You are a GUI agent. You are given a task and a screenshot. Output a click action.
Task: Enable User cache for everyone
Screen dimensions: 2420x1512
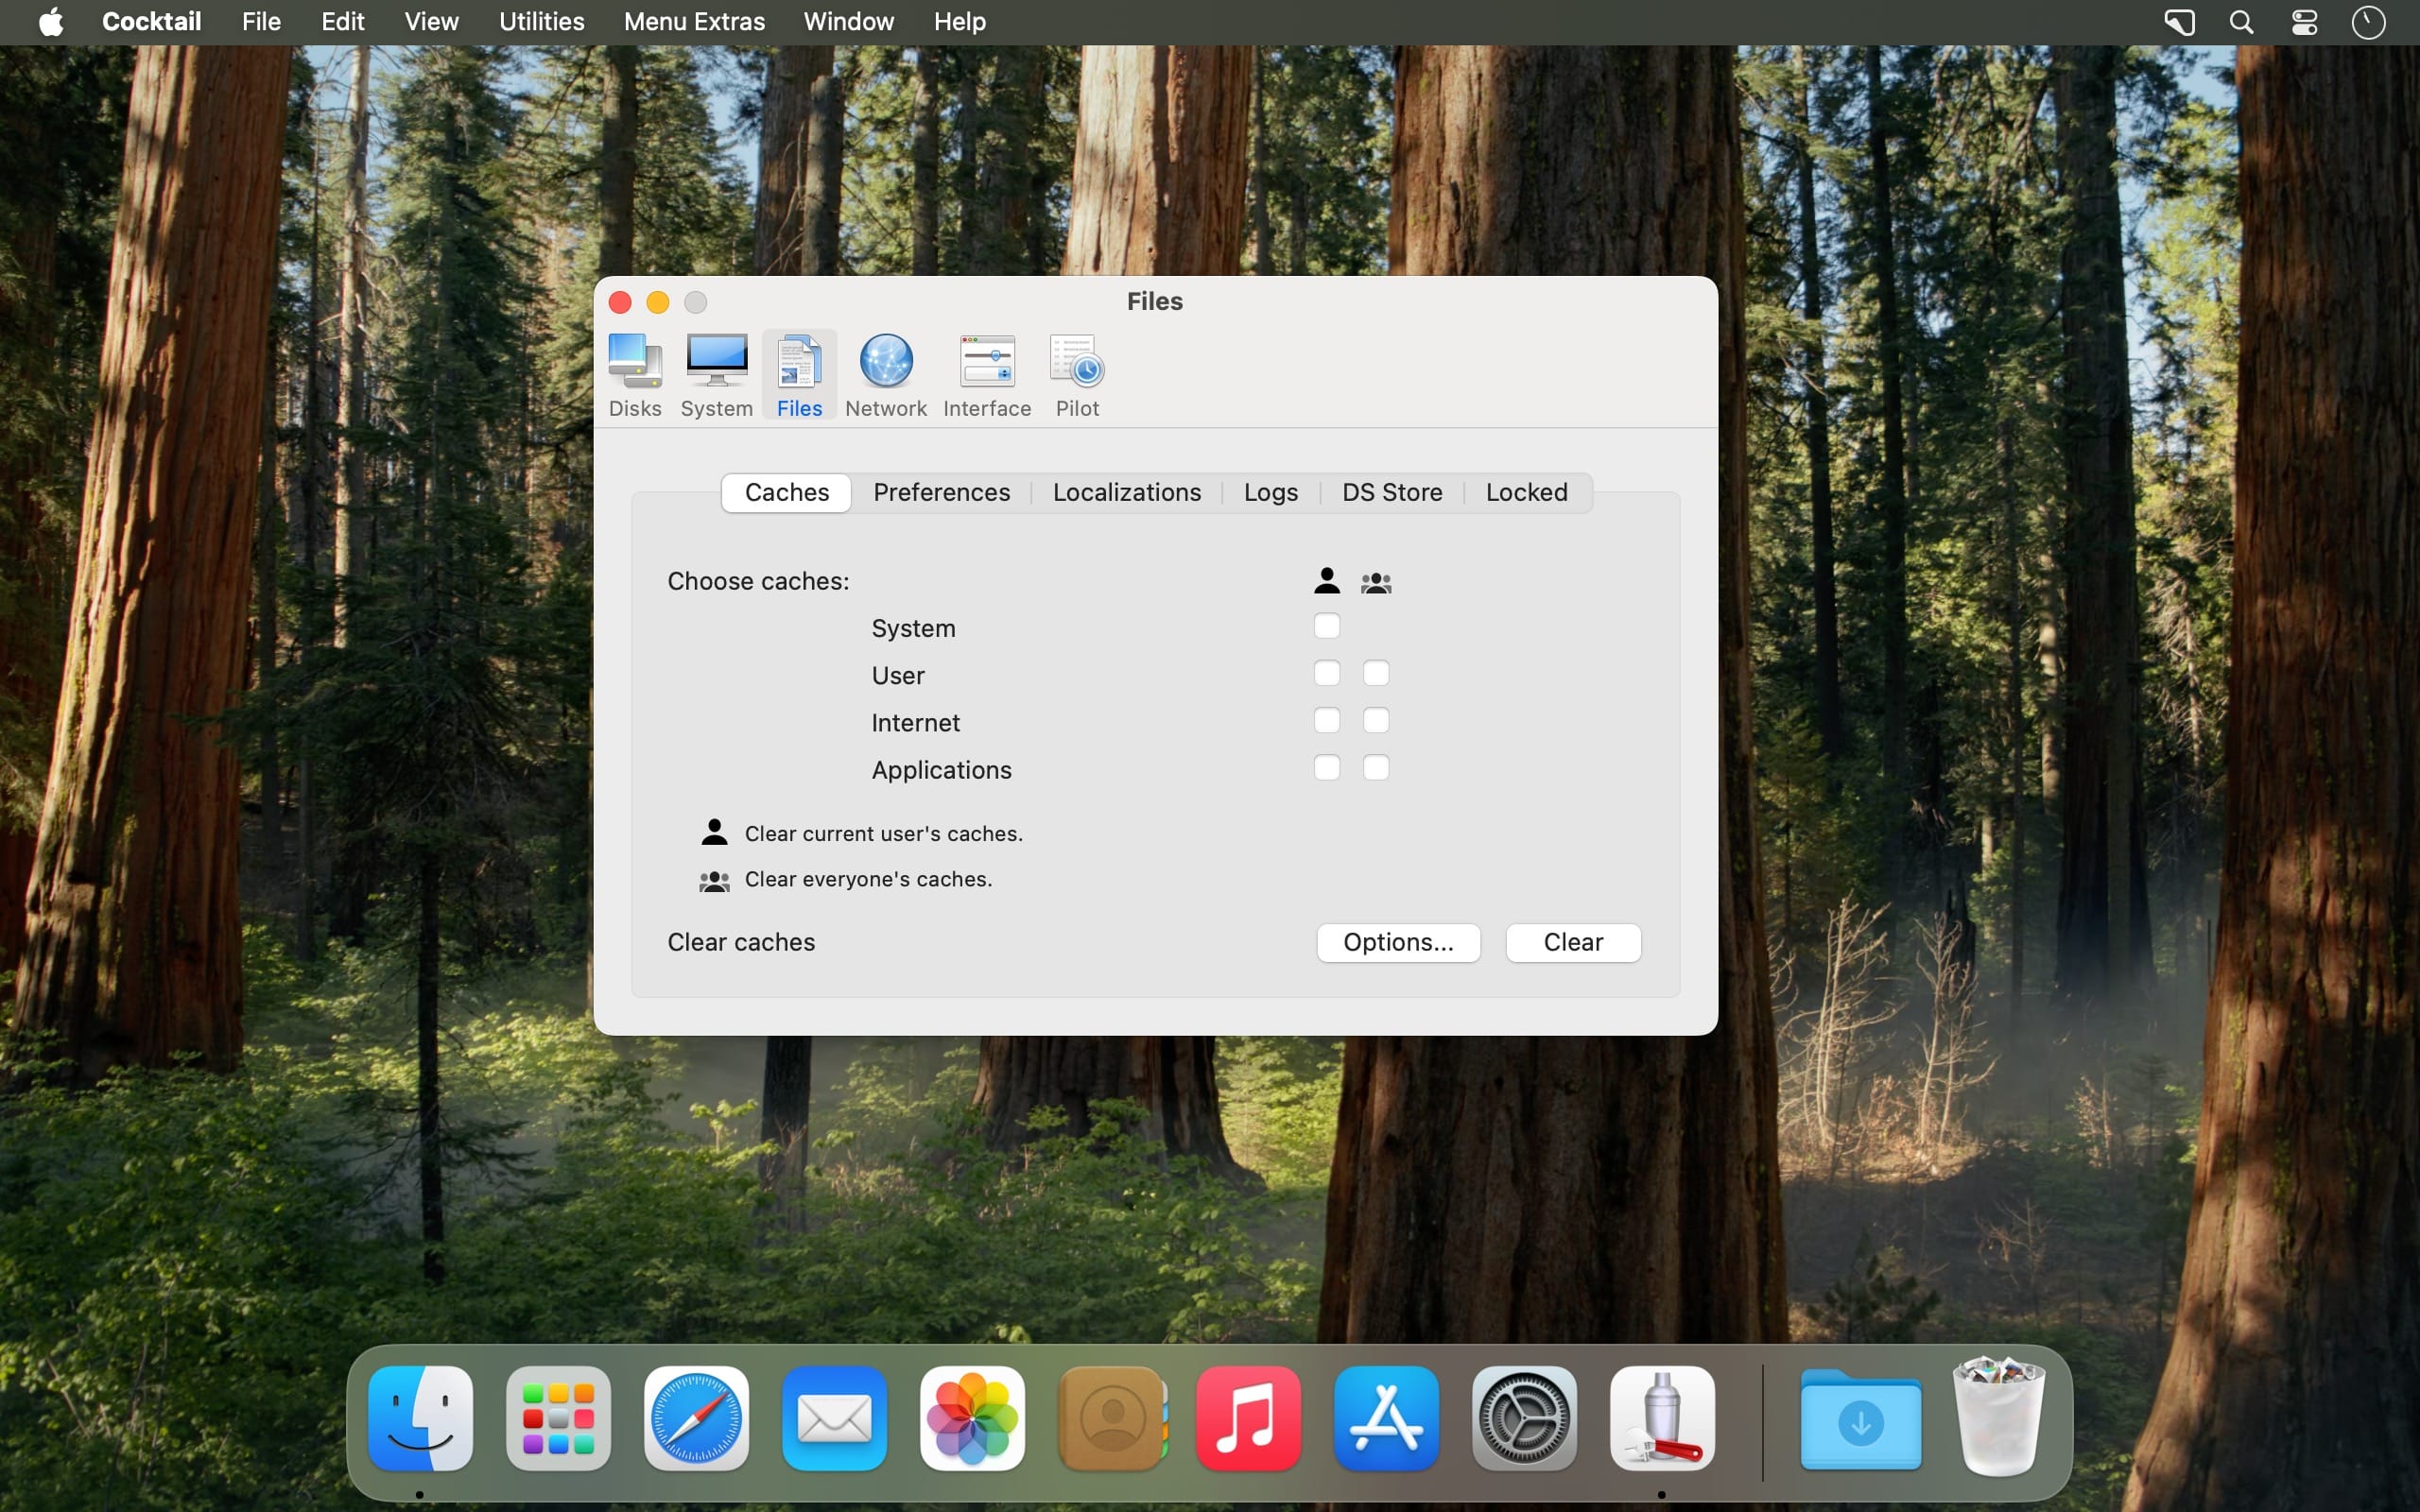(x=1376, y=673)
